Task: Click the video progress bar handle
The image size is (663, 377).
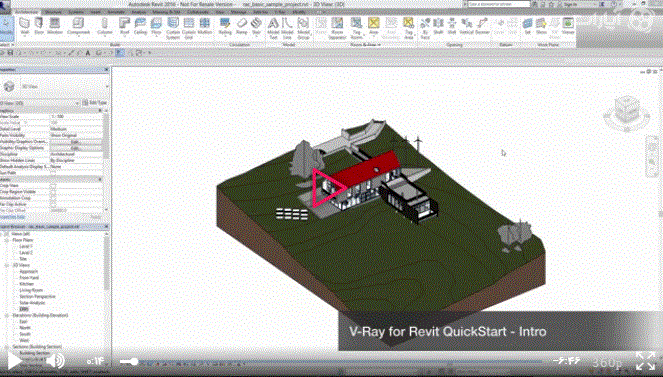Action: [x=134, y=362]
